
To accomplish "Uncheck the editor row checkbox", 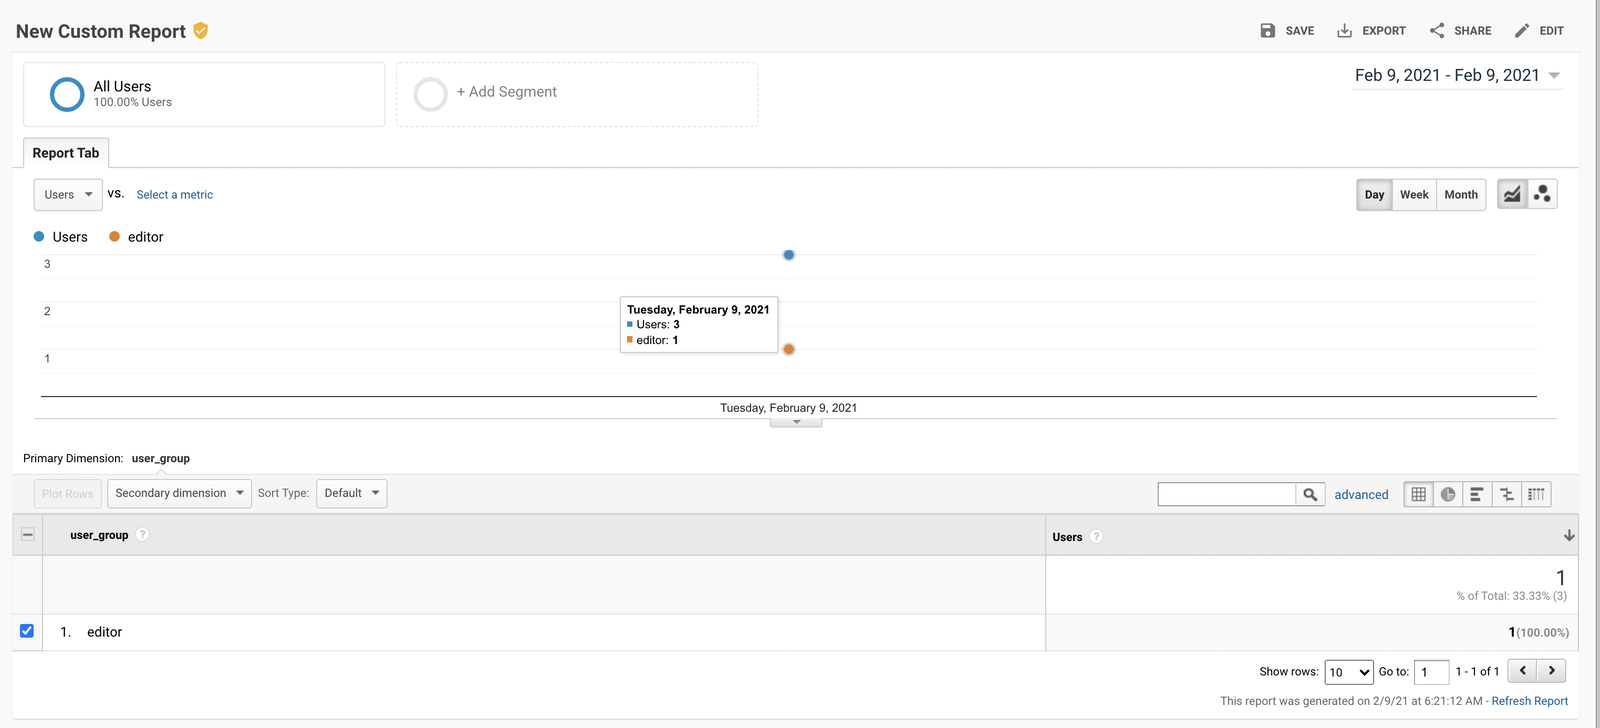I will (x=27, y=631).
